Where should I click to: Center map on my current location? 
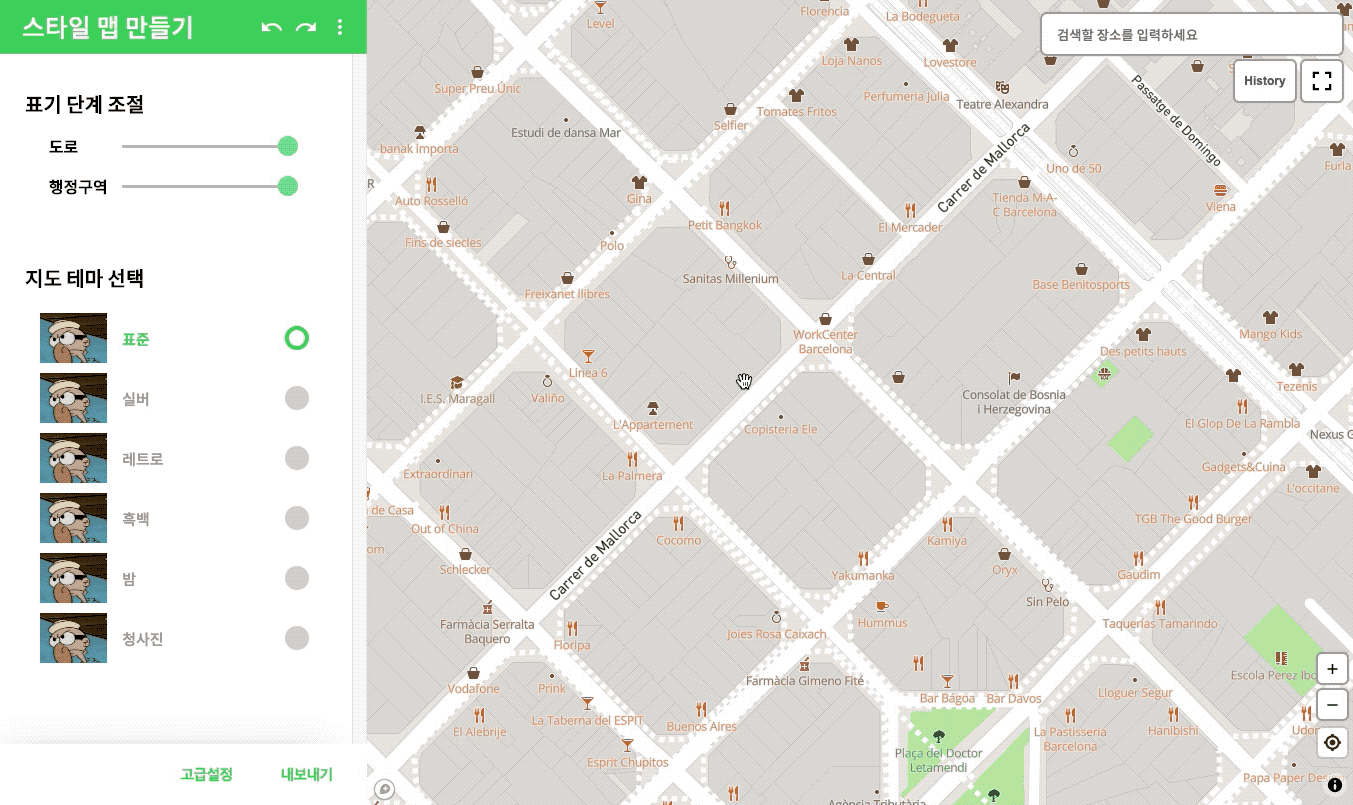1332,743
